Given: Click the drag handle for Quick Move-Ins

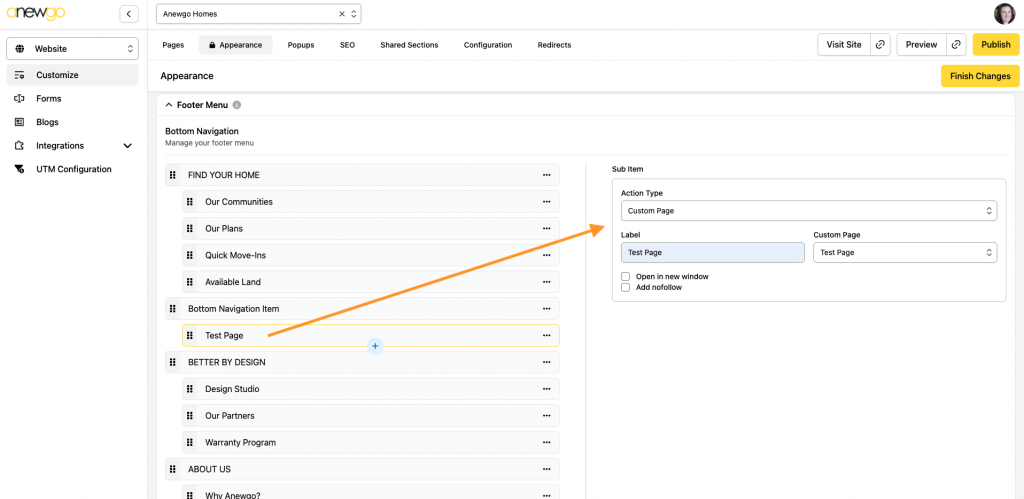Looking at the screenshot, I should point(190,255).
